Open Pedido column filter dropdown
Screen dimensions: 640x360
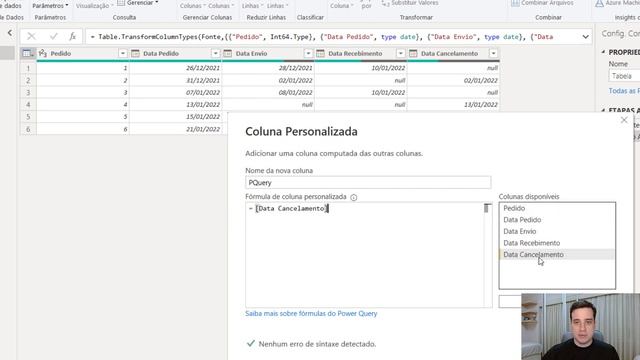pos(123,53)
